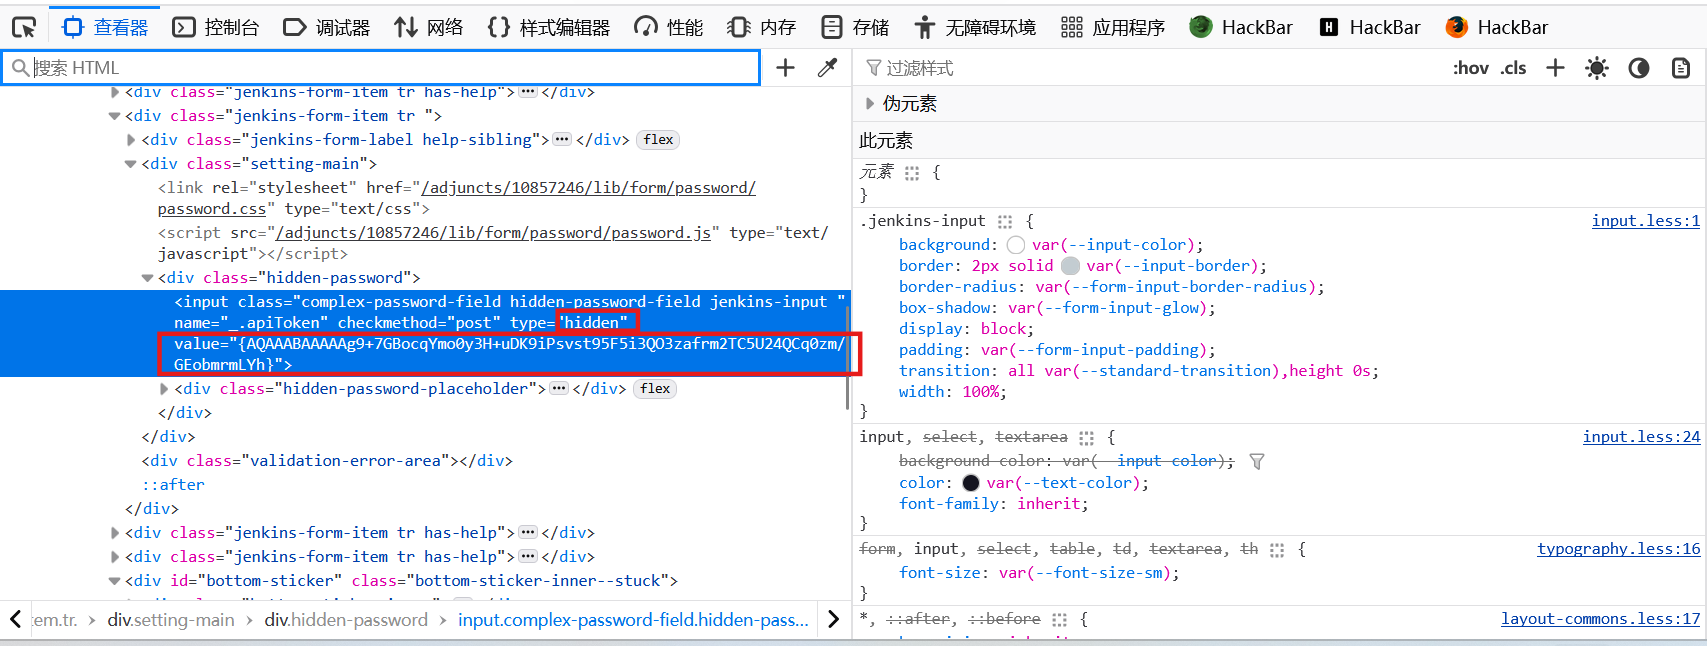Open the Storage (存储) tab
Viewport: 1707px width, 646px height.
pyautogui.click(x=855, y=27)
